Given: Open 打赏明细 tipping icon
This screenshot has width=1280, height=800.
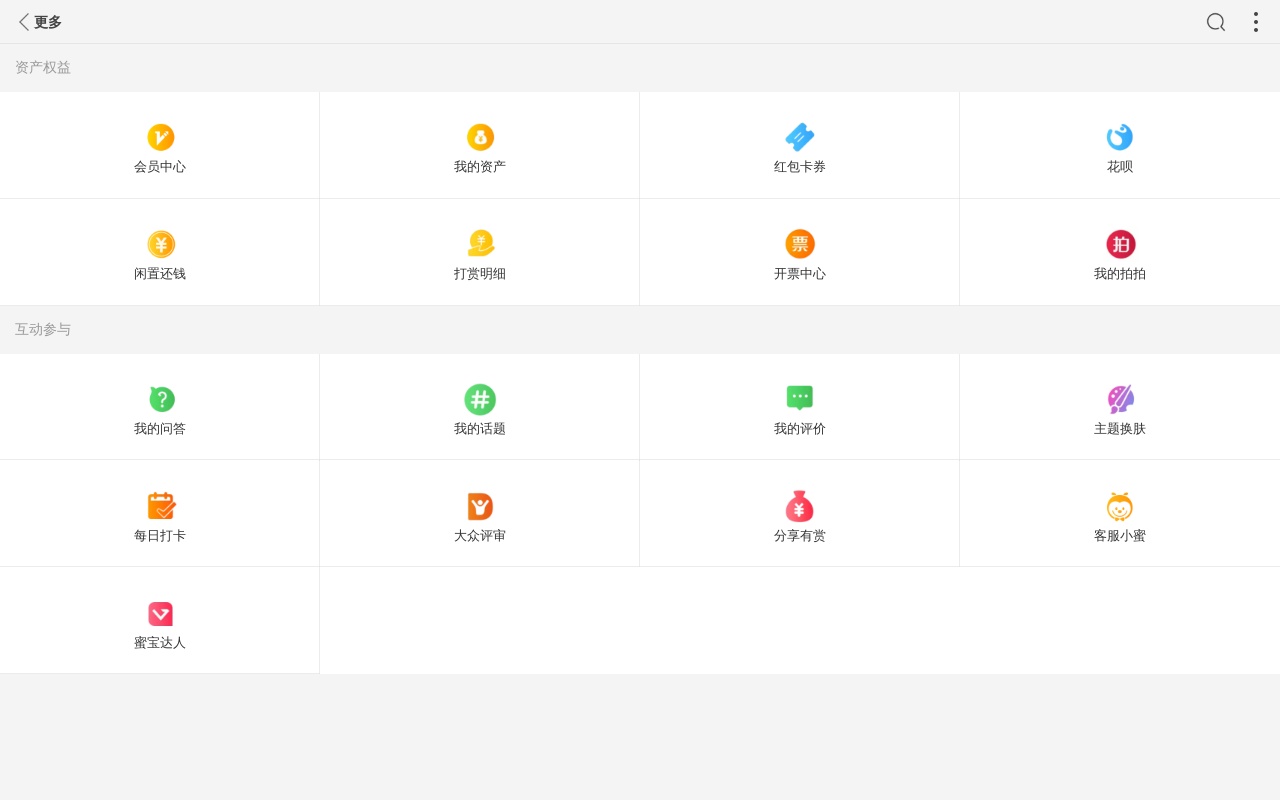Looking at the screenshot, I should click(x=480, y=244).
